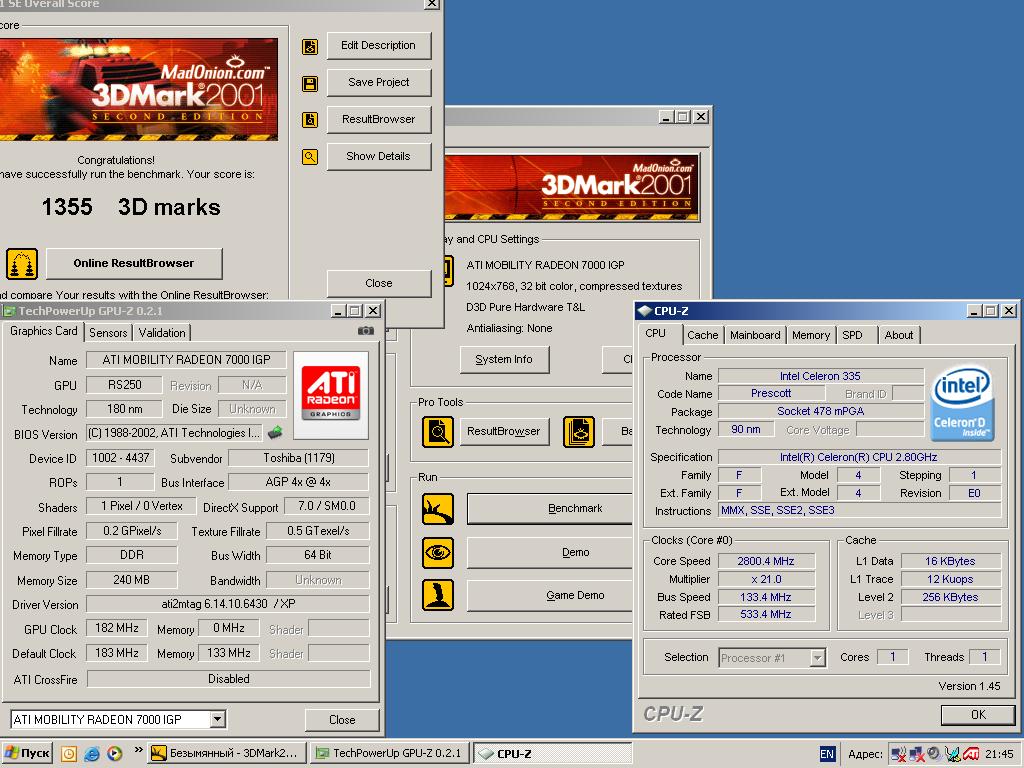The height and width of the screenshot is (768, 1024).
Task: Click EN language indicator in taskbar
Action: [827, 754]
